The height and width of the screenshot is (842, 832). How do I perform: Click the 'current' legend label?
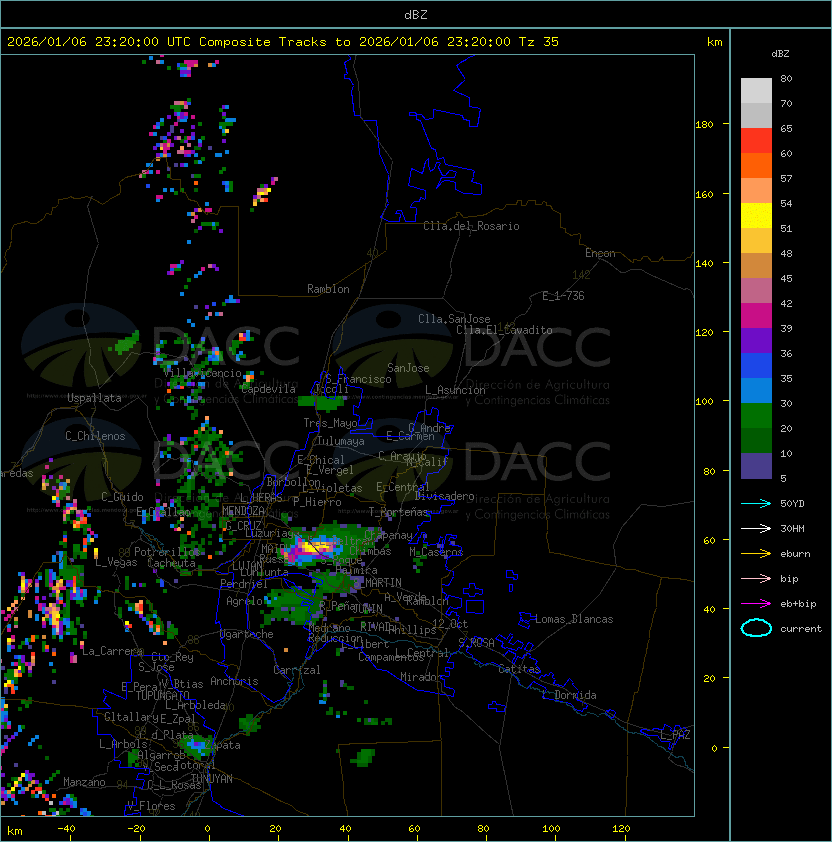pyautogui.click(x=801, y=629)
